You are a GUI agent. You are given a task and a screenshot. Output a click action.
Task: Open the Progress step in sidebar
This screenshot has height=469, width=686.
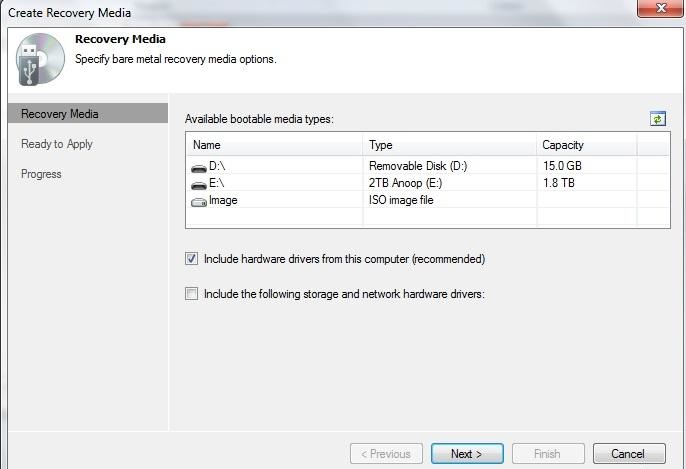tap(41, 174)
